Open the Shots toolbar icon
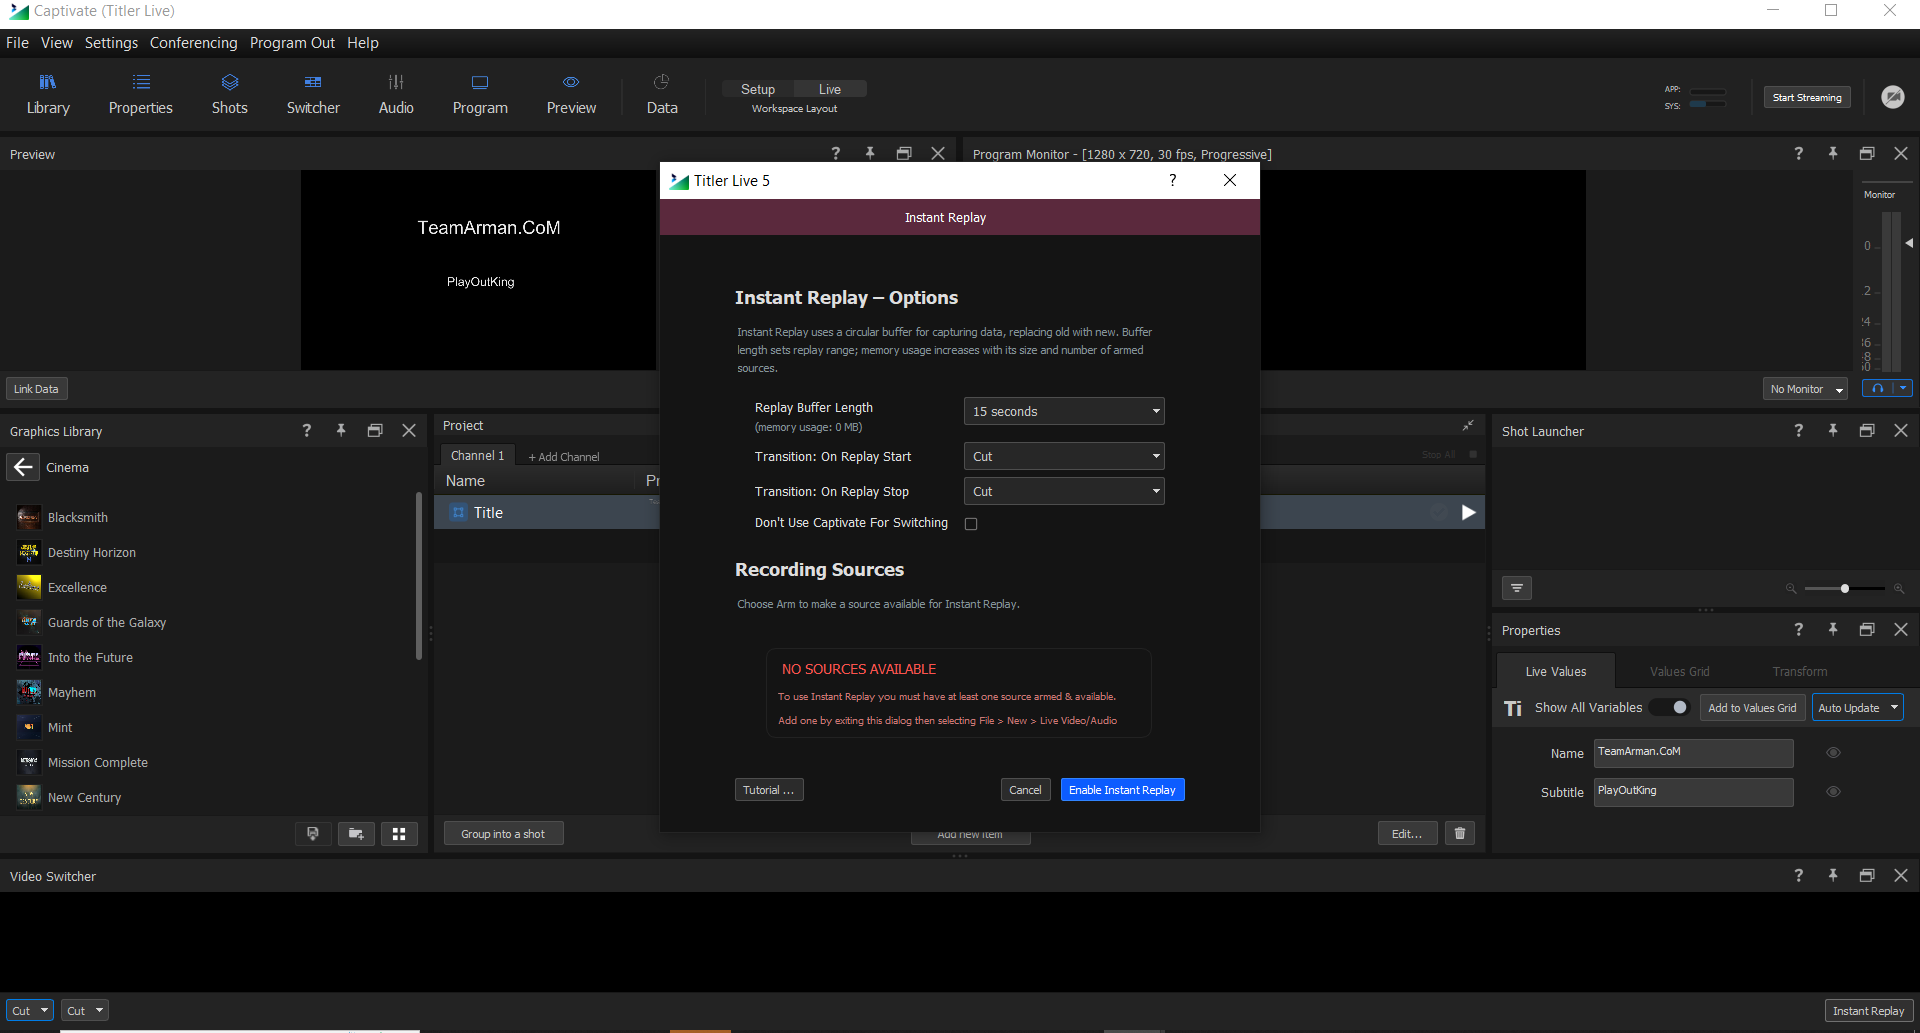The height and width of the screenshot is (1033, 1920). click(229, 94)
